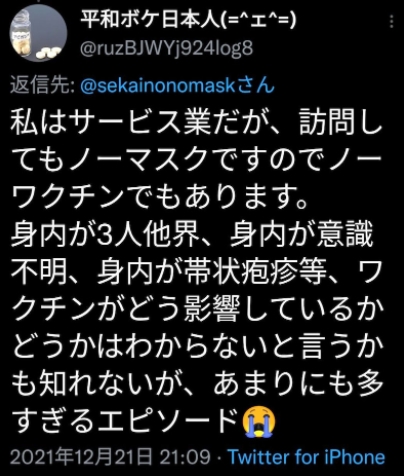Open the profile avatar with pill bottle
This screenshot has width=404, height=476.
[39, 33]
